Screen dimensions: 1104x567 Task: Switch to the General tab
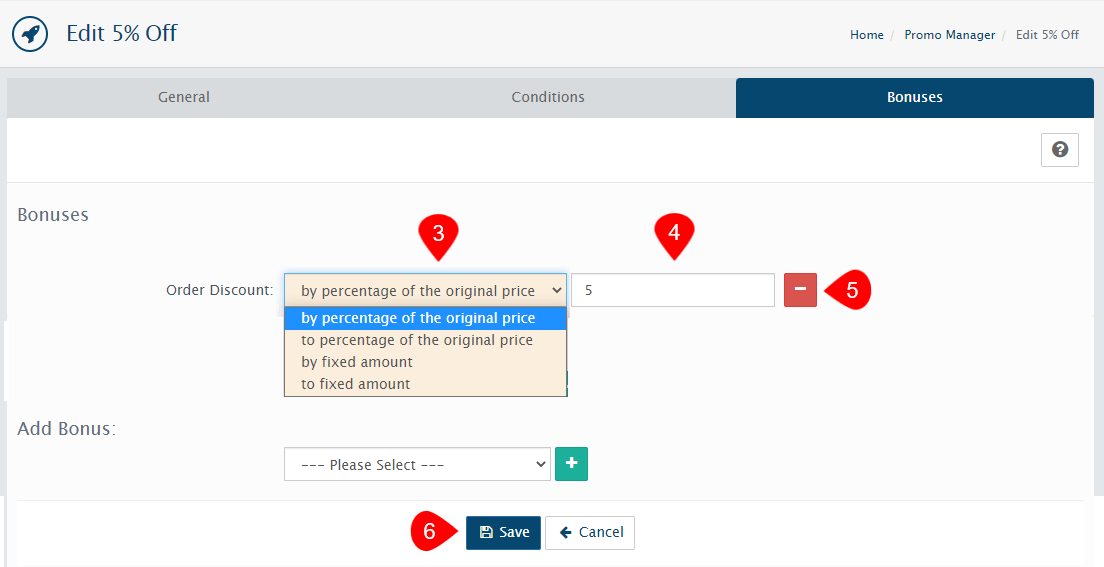(184, 97)
